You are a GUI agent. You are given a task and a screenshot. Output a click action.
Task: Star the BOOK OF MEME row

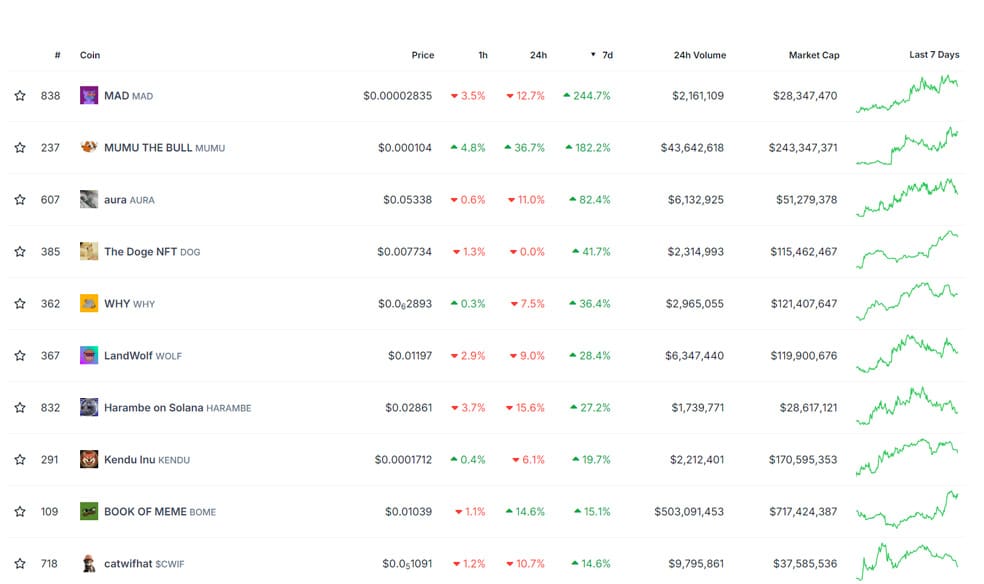(x=20, y=512)
